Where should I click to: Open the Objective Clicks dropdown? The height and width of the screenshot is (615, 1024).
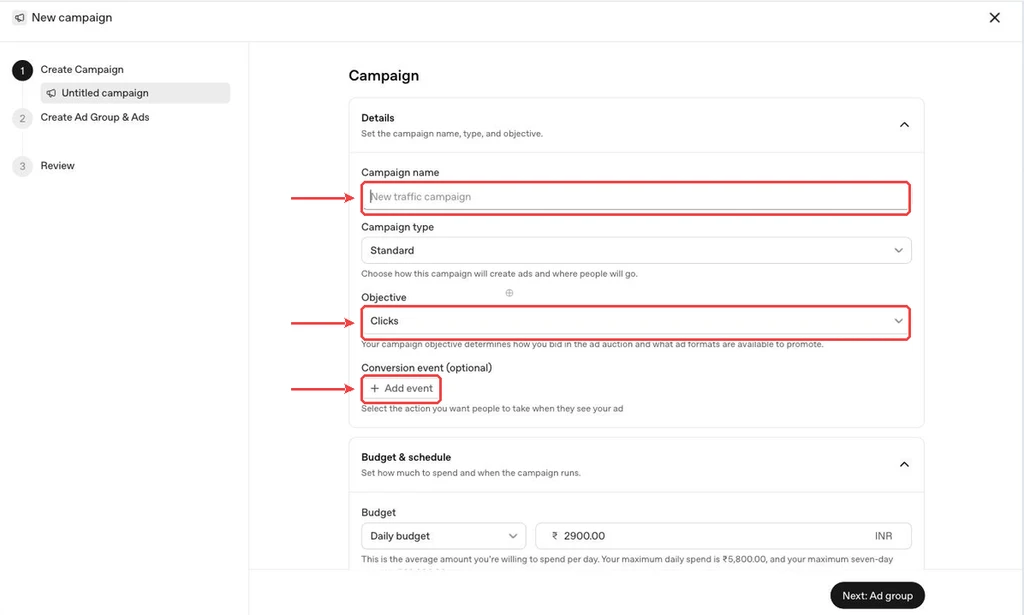coord(636,321)
